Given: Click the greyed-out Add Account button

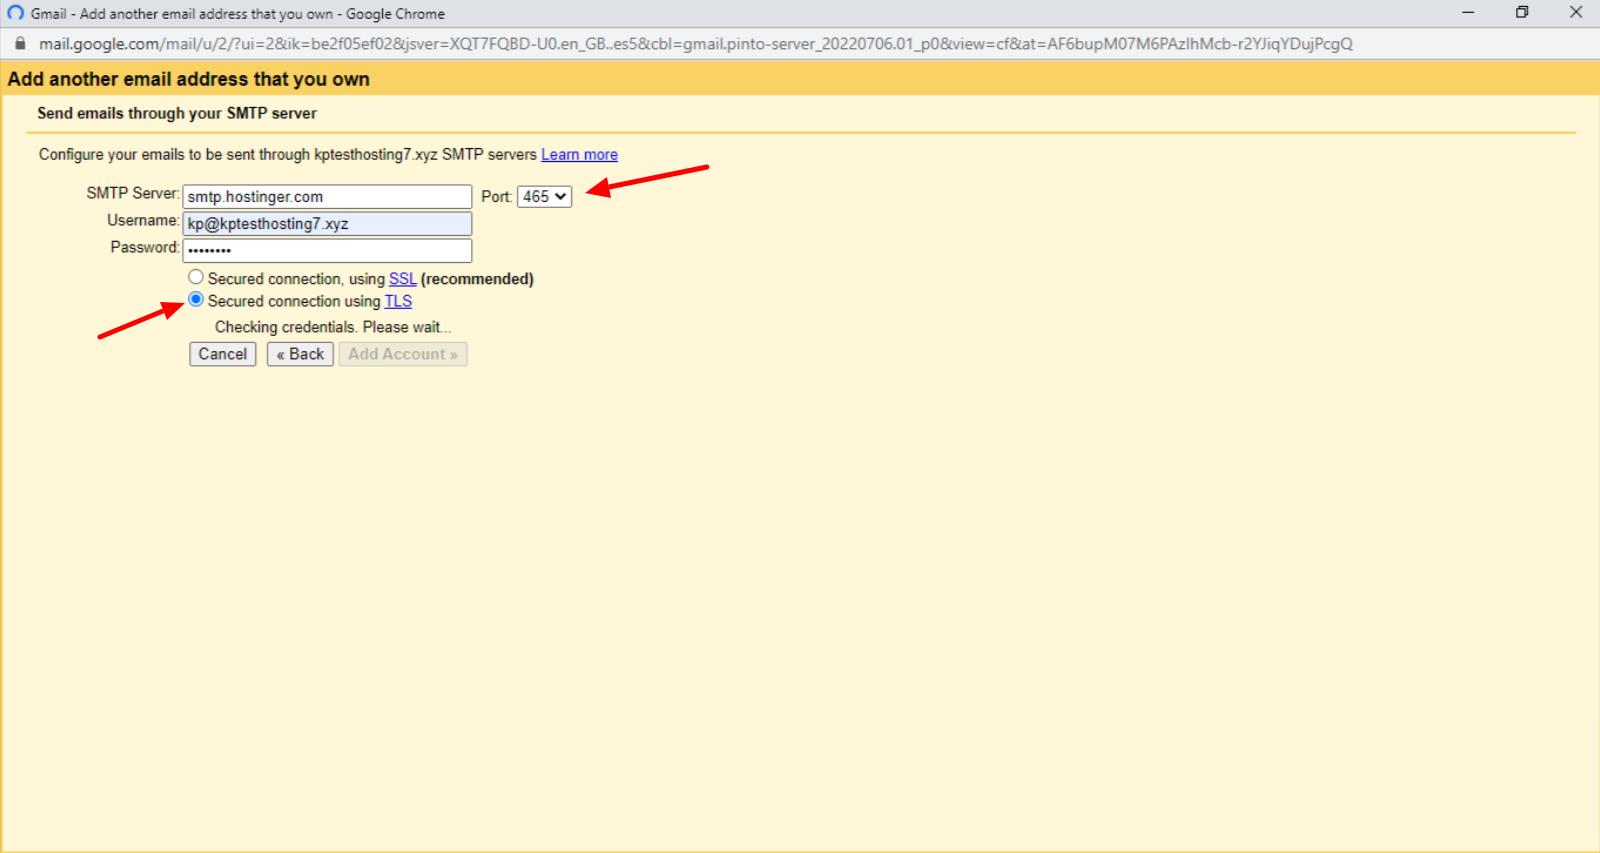Looking at the screenshot, I should [x=402, y=354].
